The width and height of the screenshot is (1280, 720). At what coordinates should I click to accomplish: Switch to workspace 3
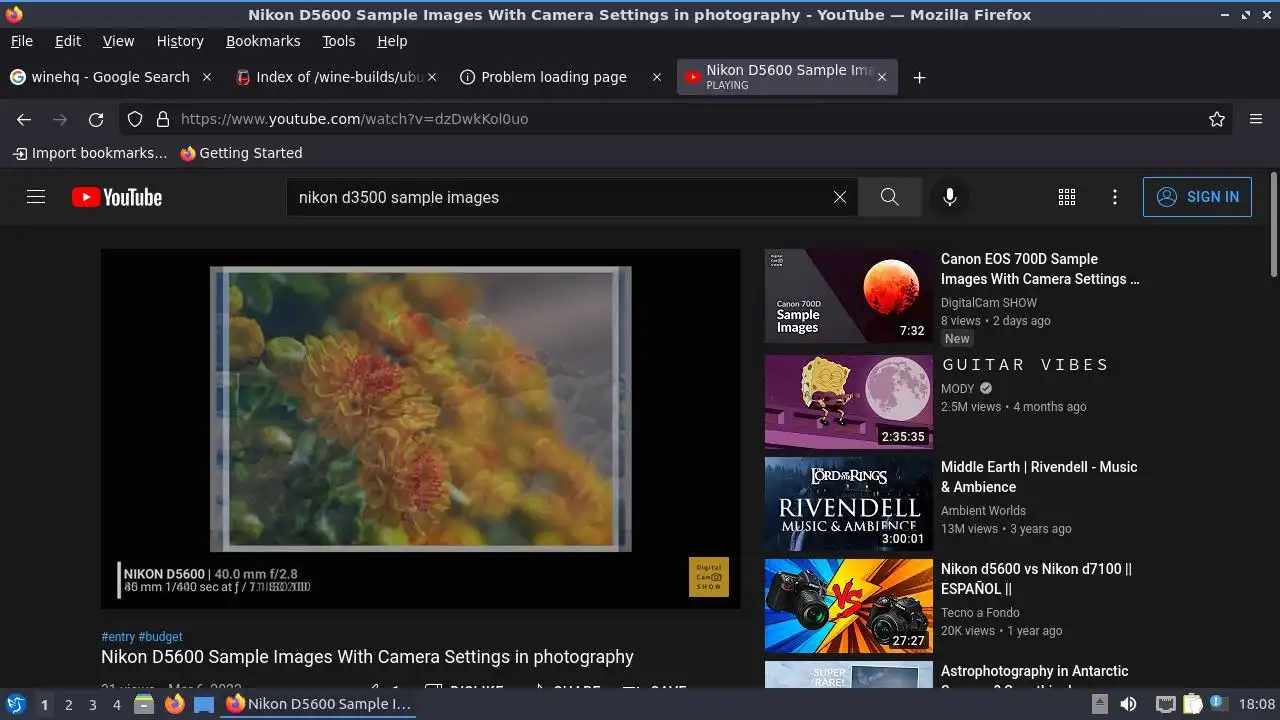coord(92,705)
